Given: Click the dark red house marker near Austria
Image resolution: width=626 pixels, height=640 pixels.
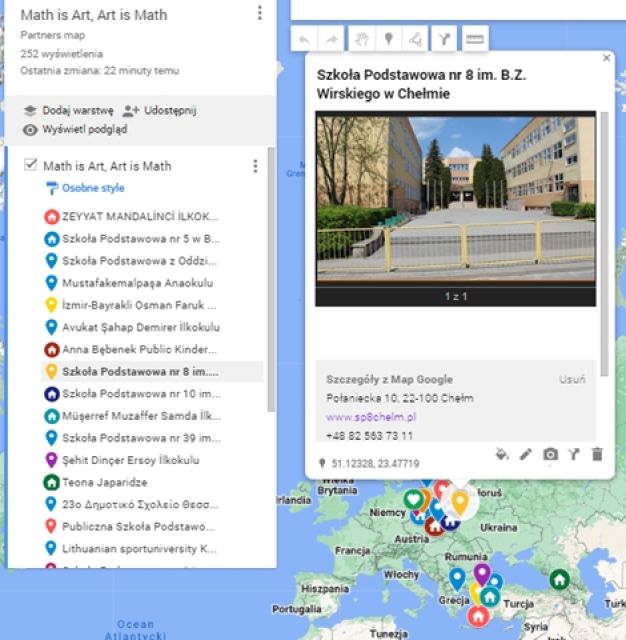Looking at the screenshot, I should click(435, 527).
